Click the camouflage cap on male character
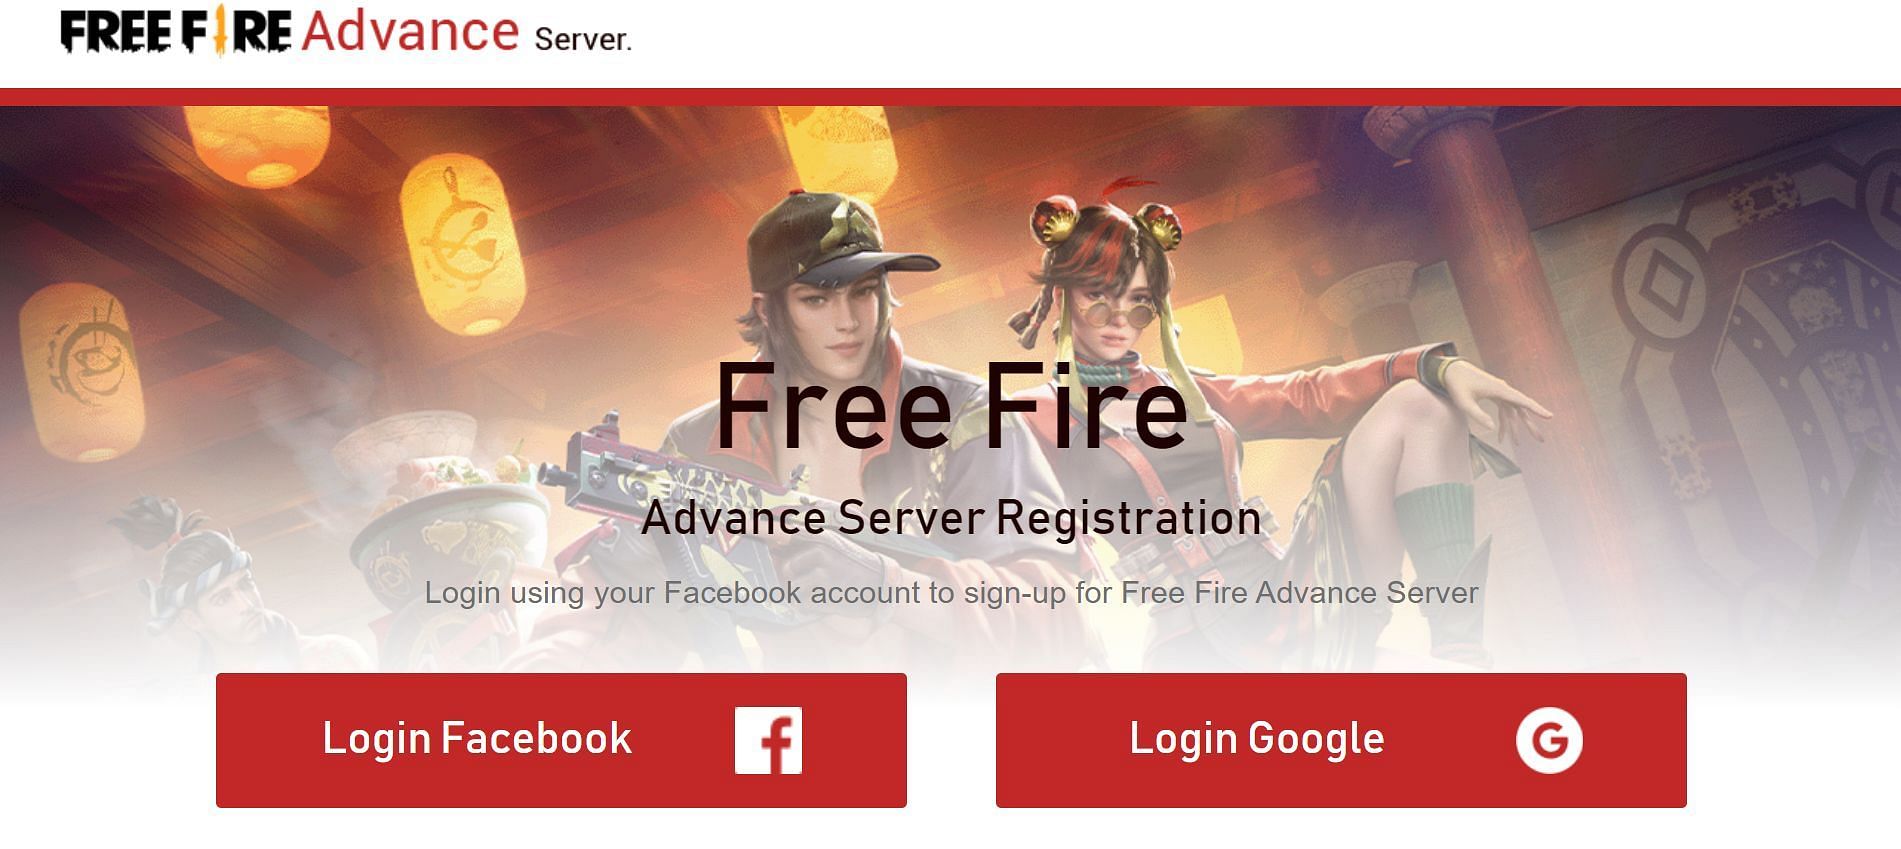Image resolution: width=1901 pixels, height=849 pixels. coord(830,235)
